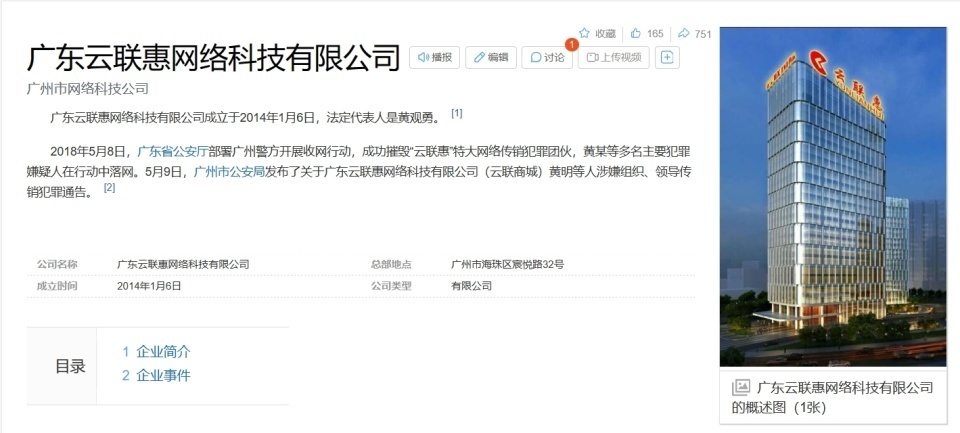
Task: Open the 讨论 discussion button
Action: pos(547,57)
